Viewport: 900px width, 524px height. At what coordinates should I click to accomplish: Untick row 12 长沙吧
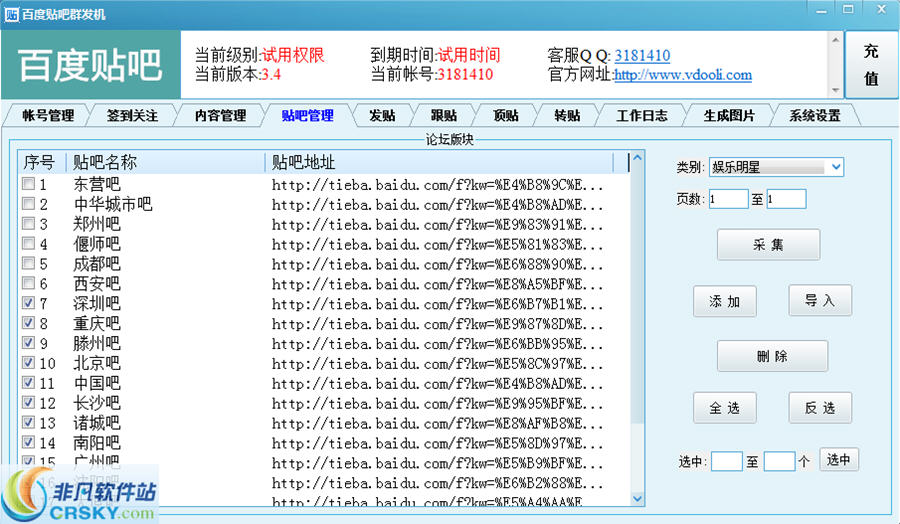click(28, 402)
